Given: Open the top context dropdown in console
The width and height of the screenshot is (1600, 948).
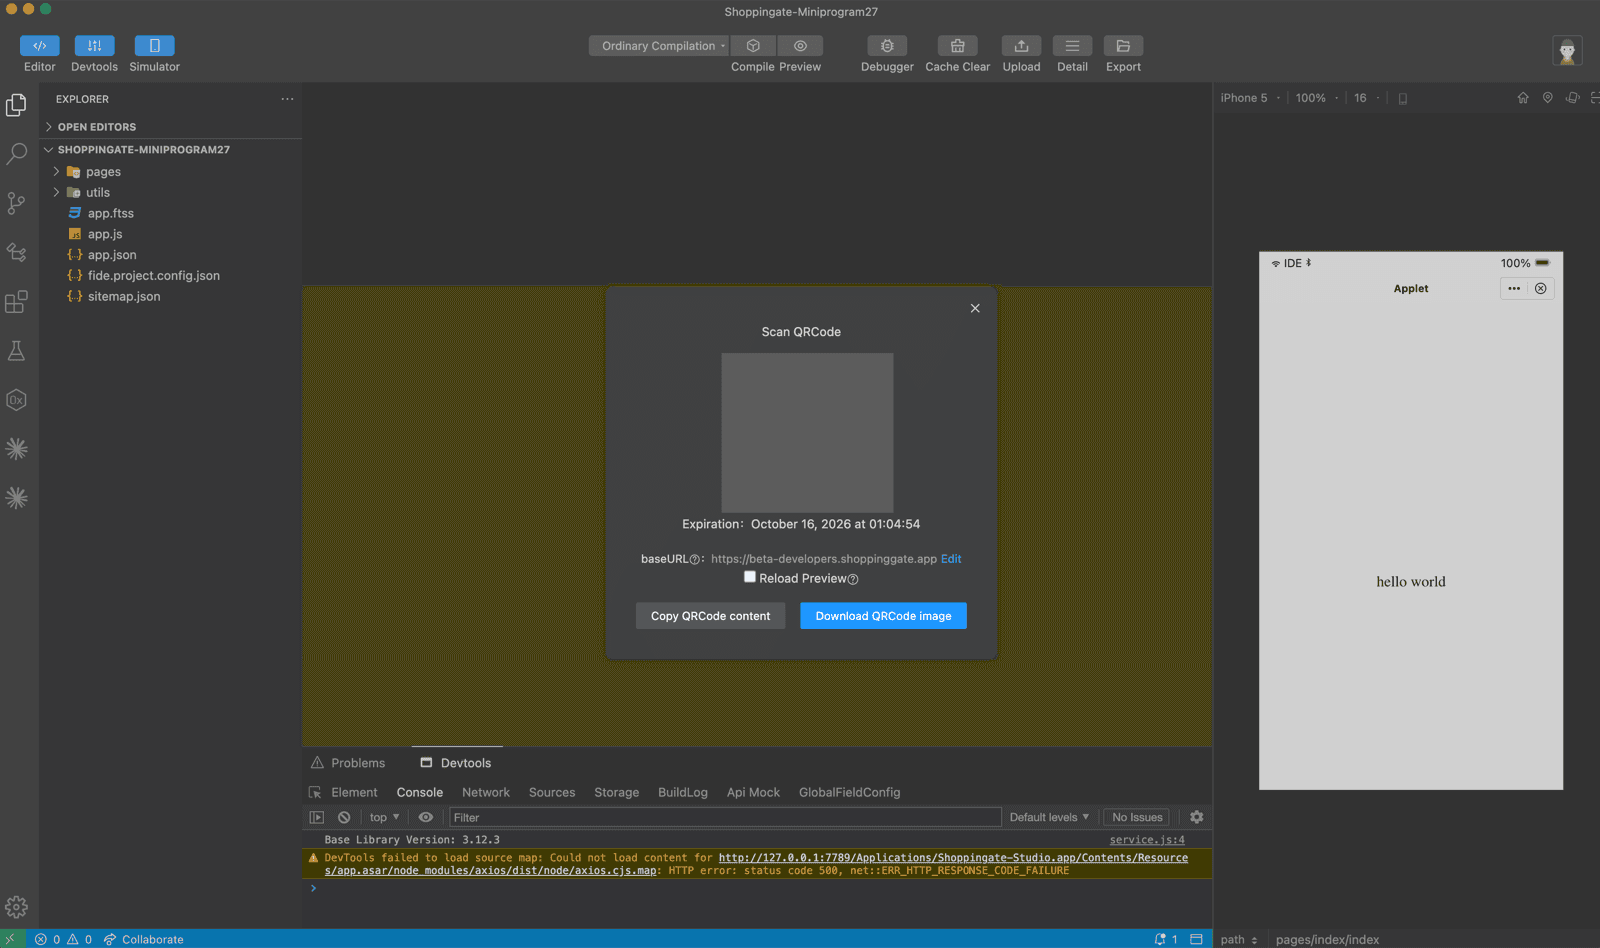Looking at the screenshot, I should [384, 817].
